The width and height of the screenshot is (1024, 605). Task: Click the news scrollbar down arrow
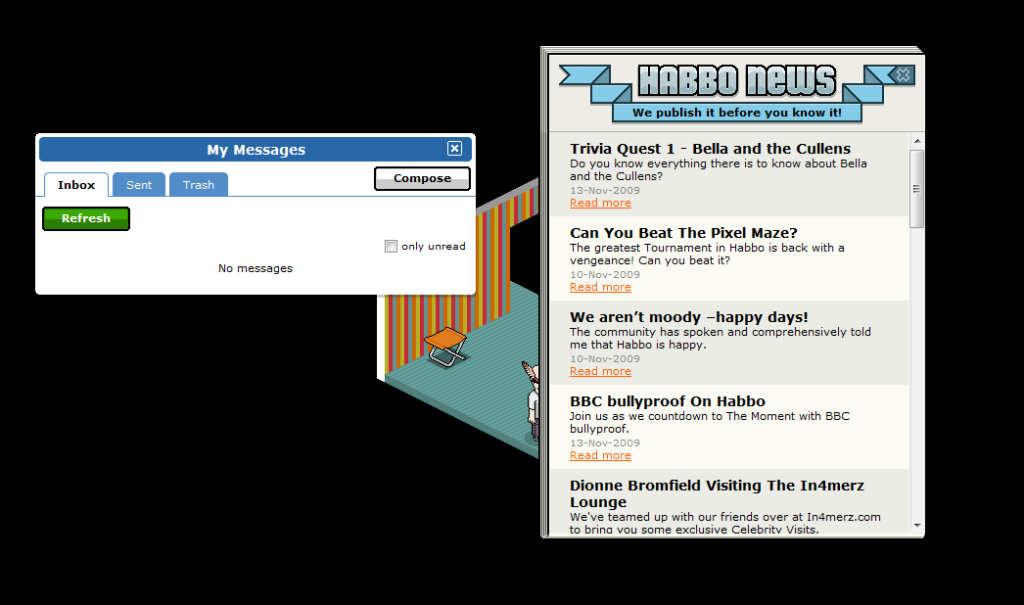tap(917, 524)
